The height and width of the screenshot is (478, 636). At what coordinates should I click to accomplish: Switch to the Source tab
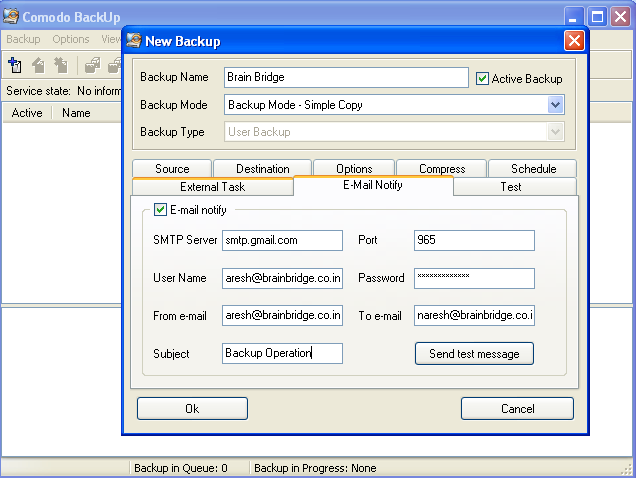172,168
